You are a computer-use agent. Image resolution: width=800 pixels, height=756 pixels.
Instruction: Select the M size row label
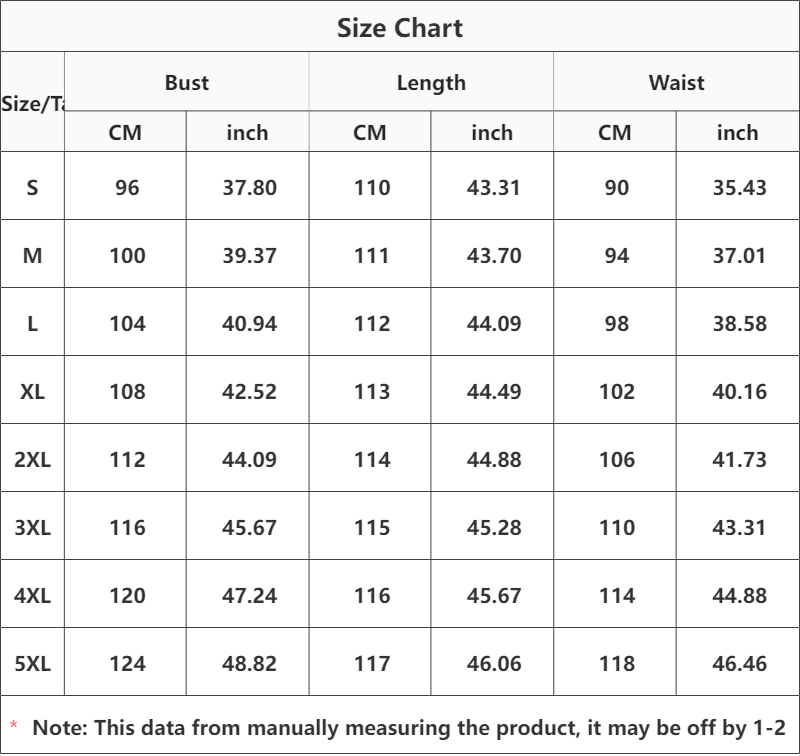[x=32, y=256]
